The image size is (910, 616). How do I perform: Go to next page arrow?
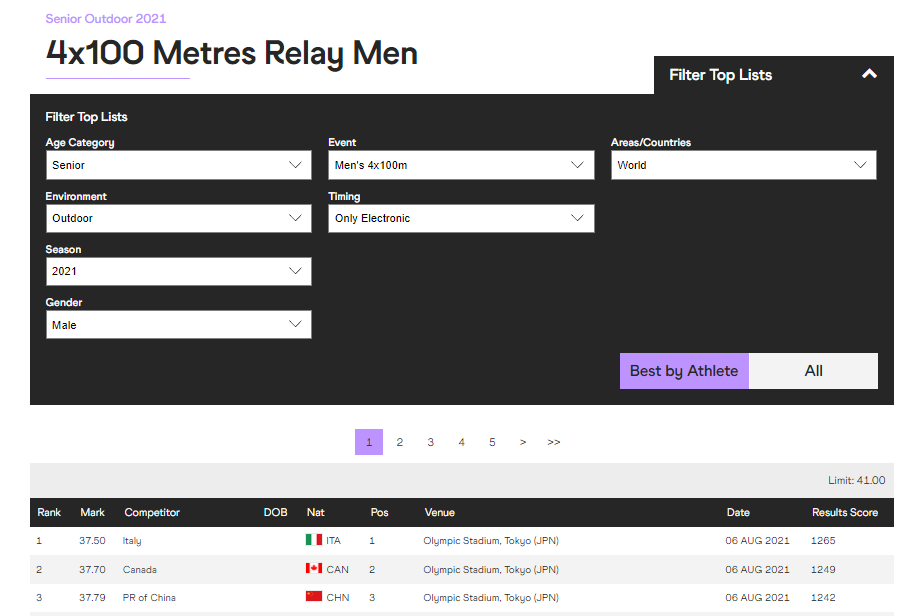pyautogui.click(x=523, y=442)
